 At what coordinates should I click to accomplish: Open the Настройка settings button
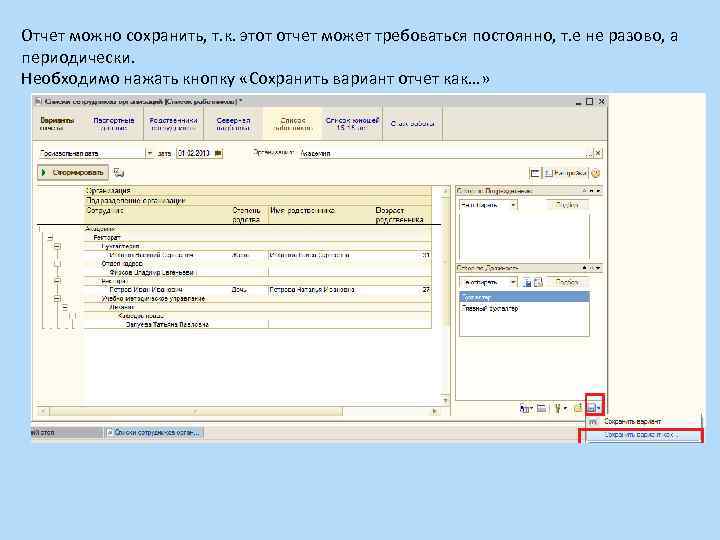pyautogui.click(x=566, y=173)
